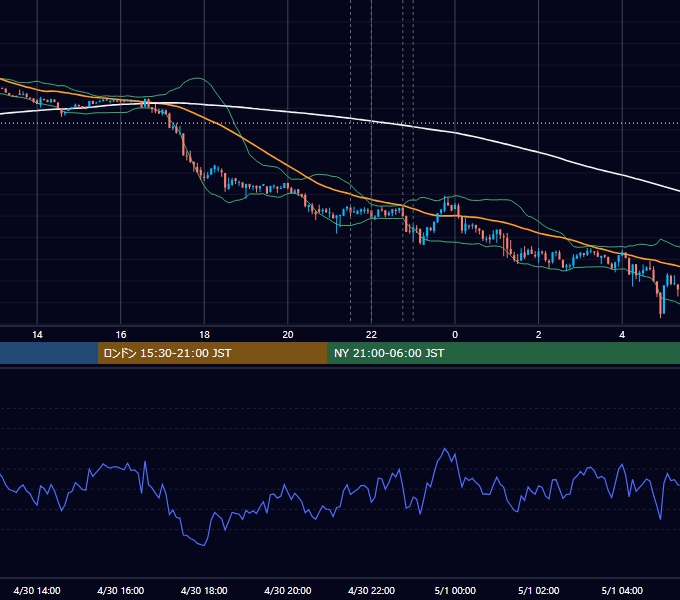The height and width of the screenshot is (600, 680).
Task: Click hour label 2 on price chart axis
Action: coord(539,335)
